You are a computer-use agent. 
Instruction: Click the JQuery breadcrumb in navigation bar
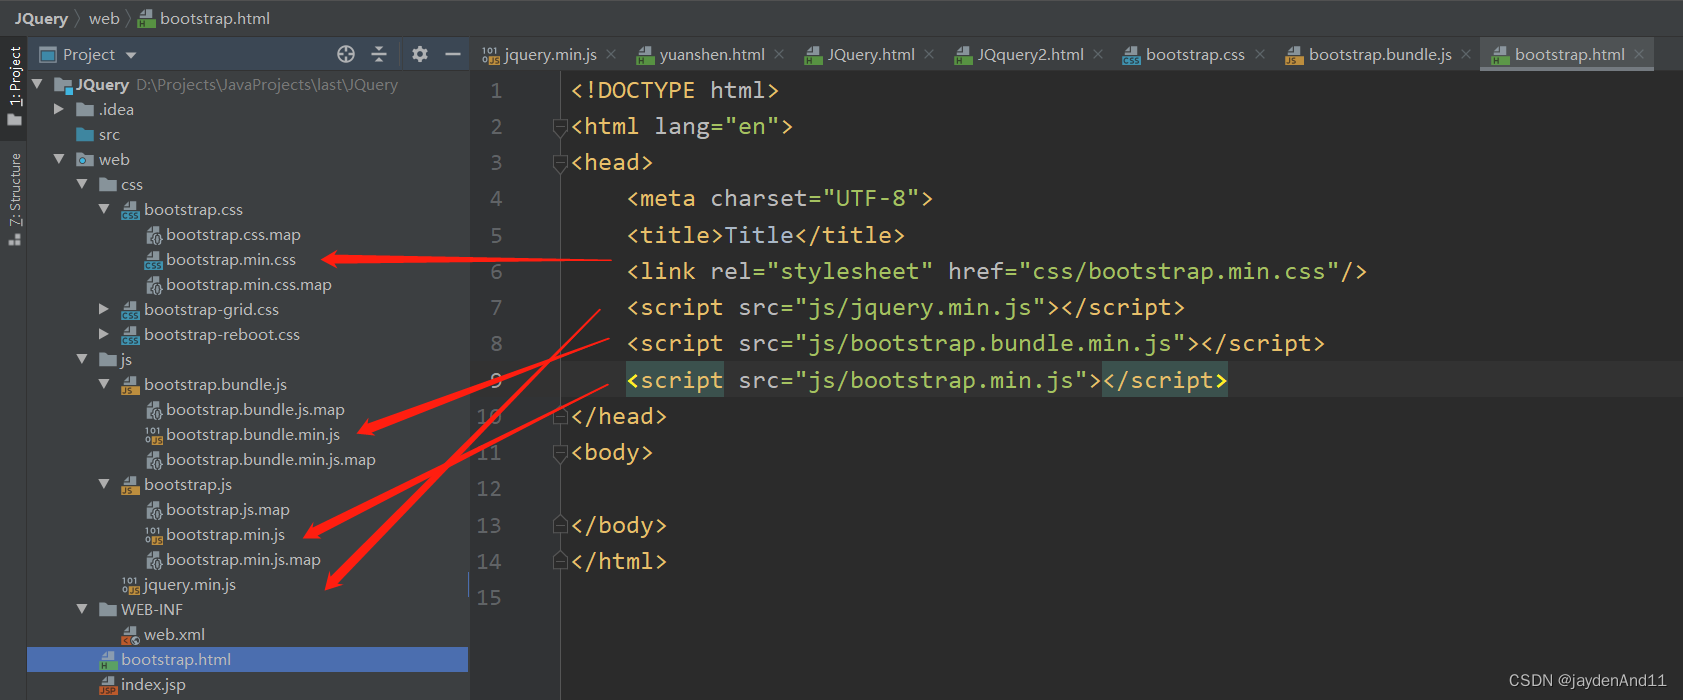[x=41, y=18]
